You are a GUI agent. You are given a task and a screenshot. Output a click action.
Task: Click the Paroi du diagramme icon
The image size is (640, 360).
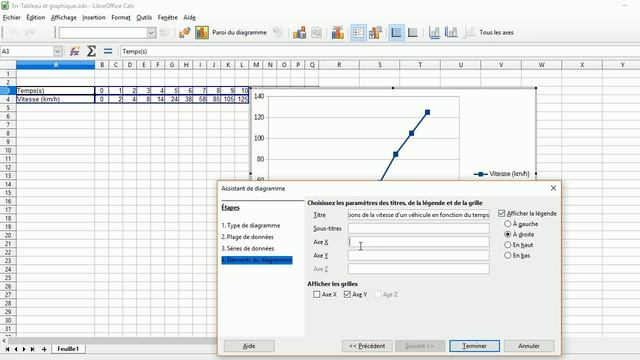[202, 33]
